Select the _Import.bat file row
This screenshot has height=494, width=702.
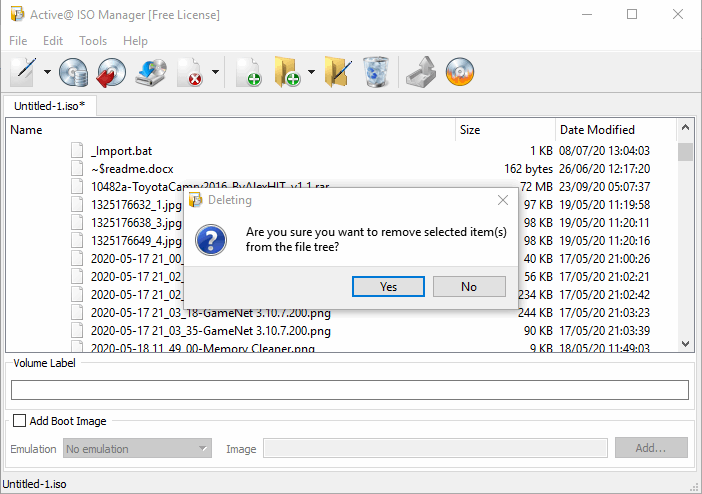coord(341,151)
